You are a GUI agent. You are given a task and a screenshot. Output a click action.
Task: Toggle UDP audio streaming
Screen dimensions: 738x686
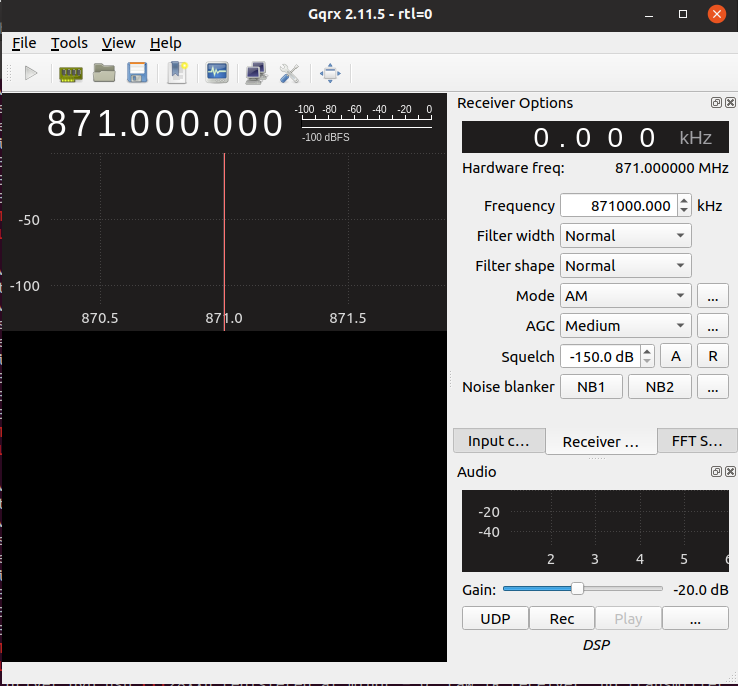(x=495, y=618)
